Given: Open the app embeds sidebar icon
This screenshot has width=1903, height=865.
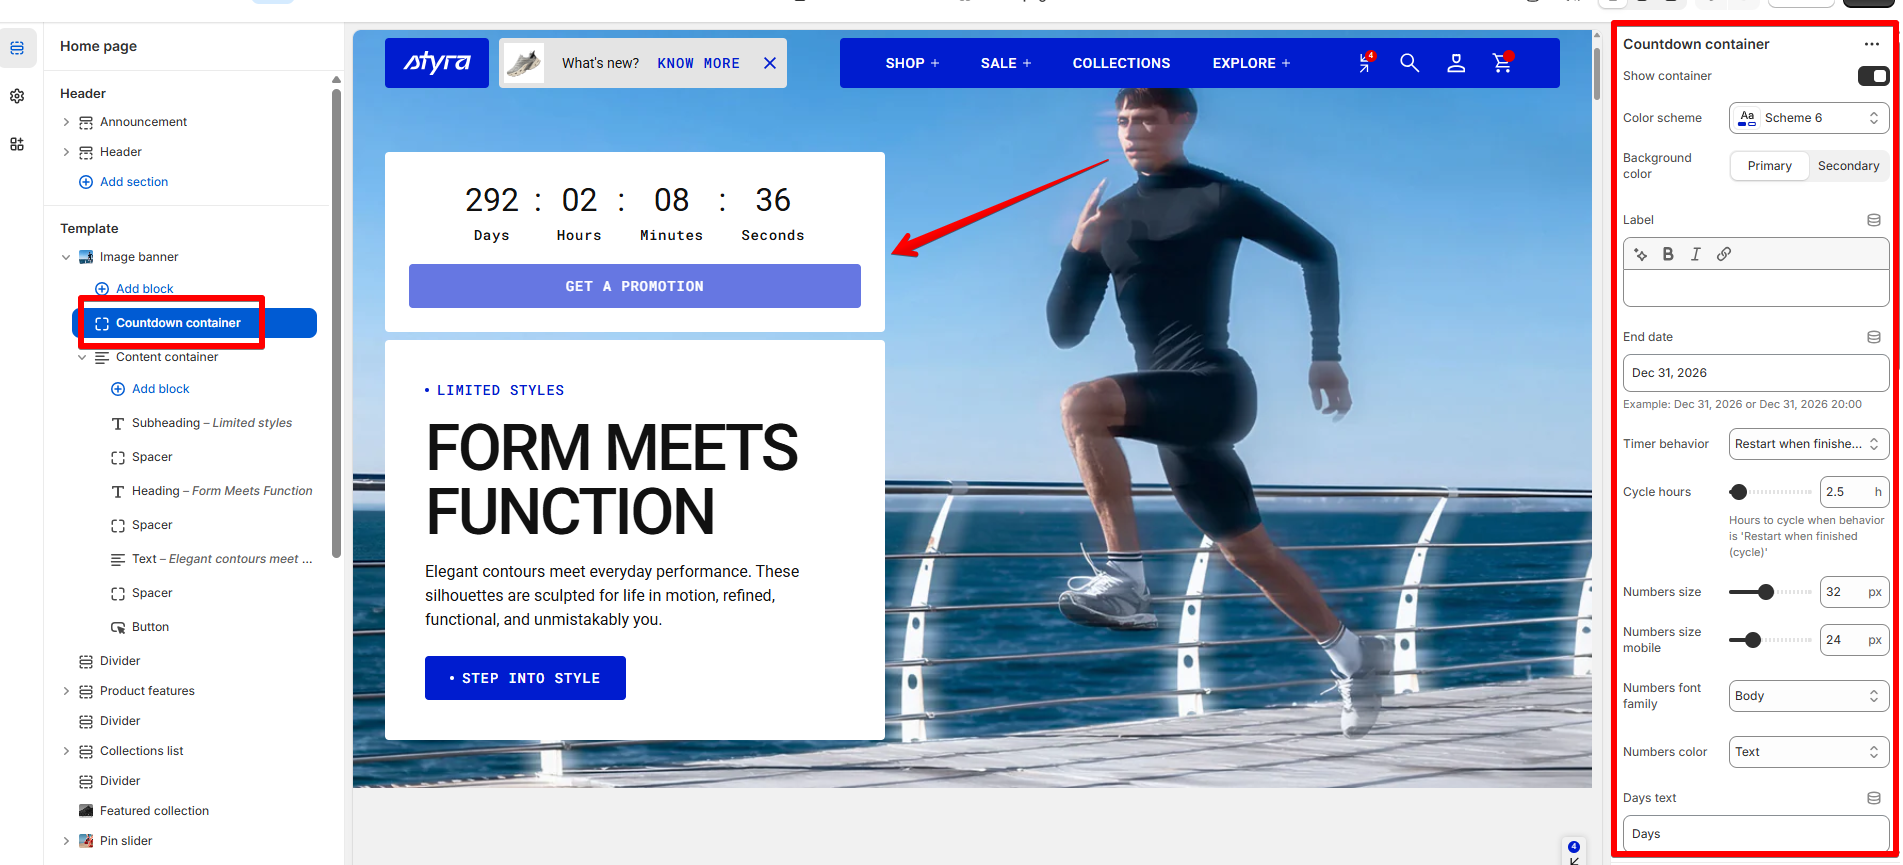Looking at the screenshot, I should tap(17, 144).
